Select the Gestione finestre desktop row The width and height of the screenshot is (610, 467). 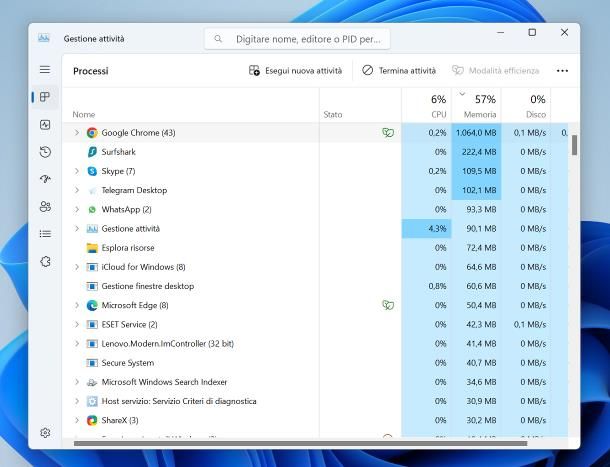(x=315, y=286)
